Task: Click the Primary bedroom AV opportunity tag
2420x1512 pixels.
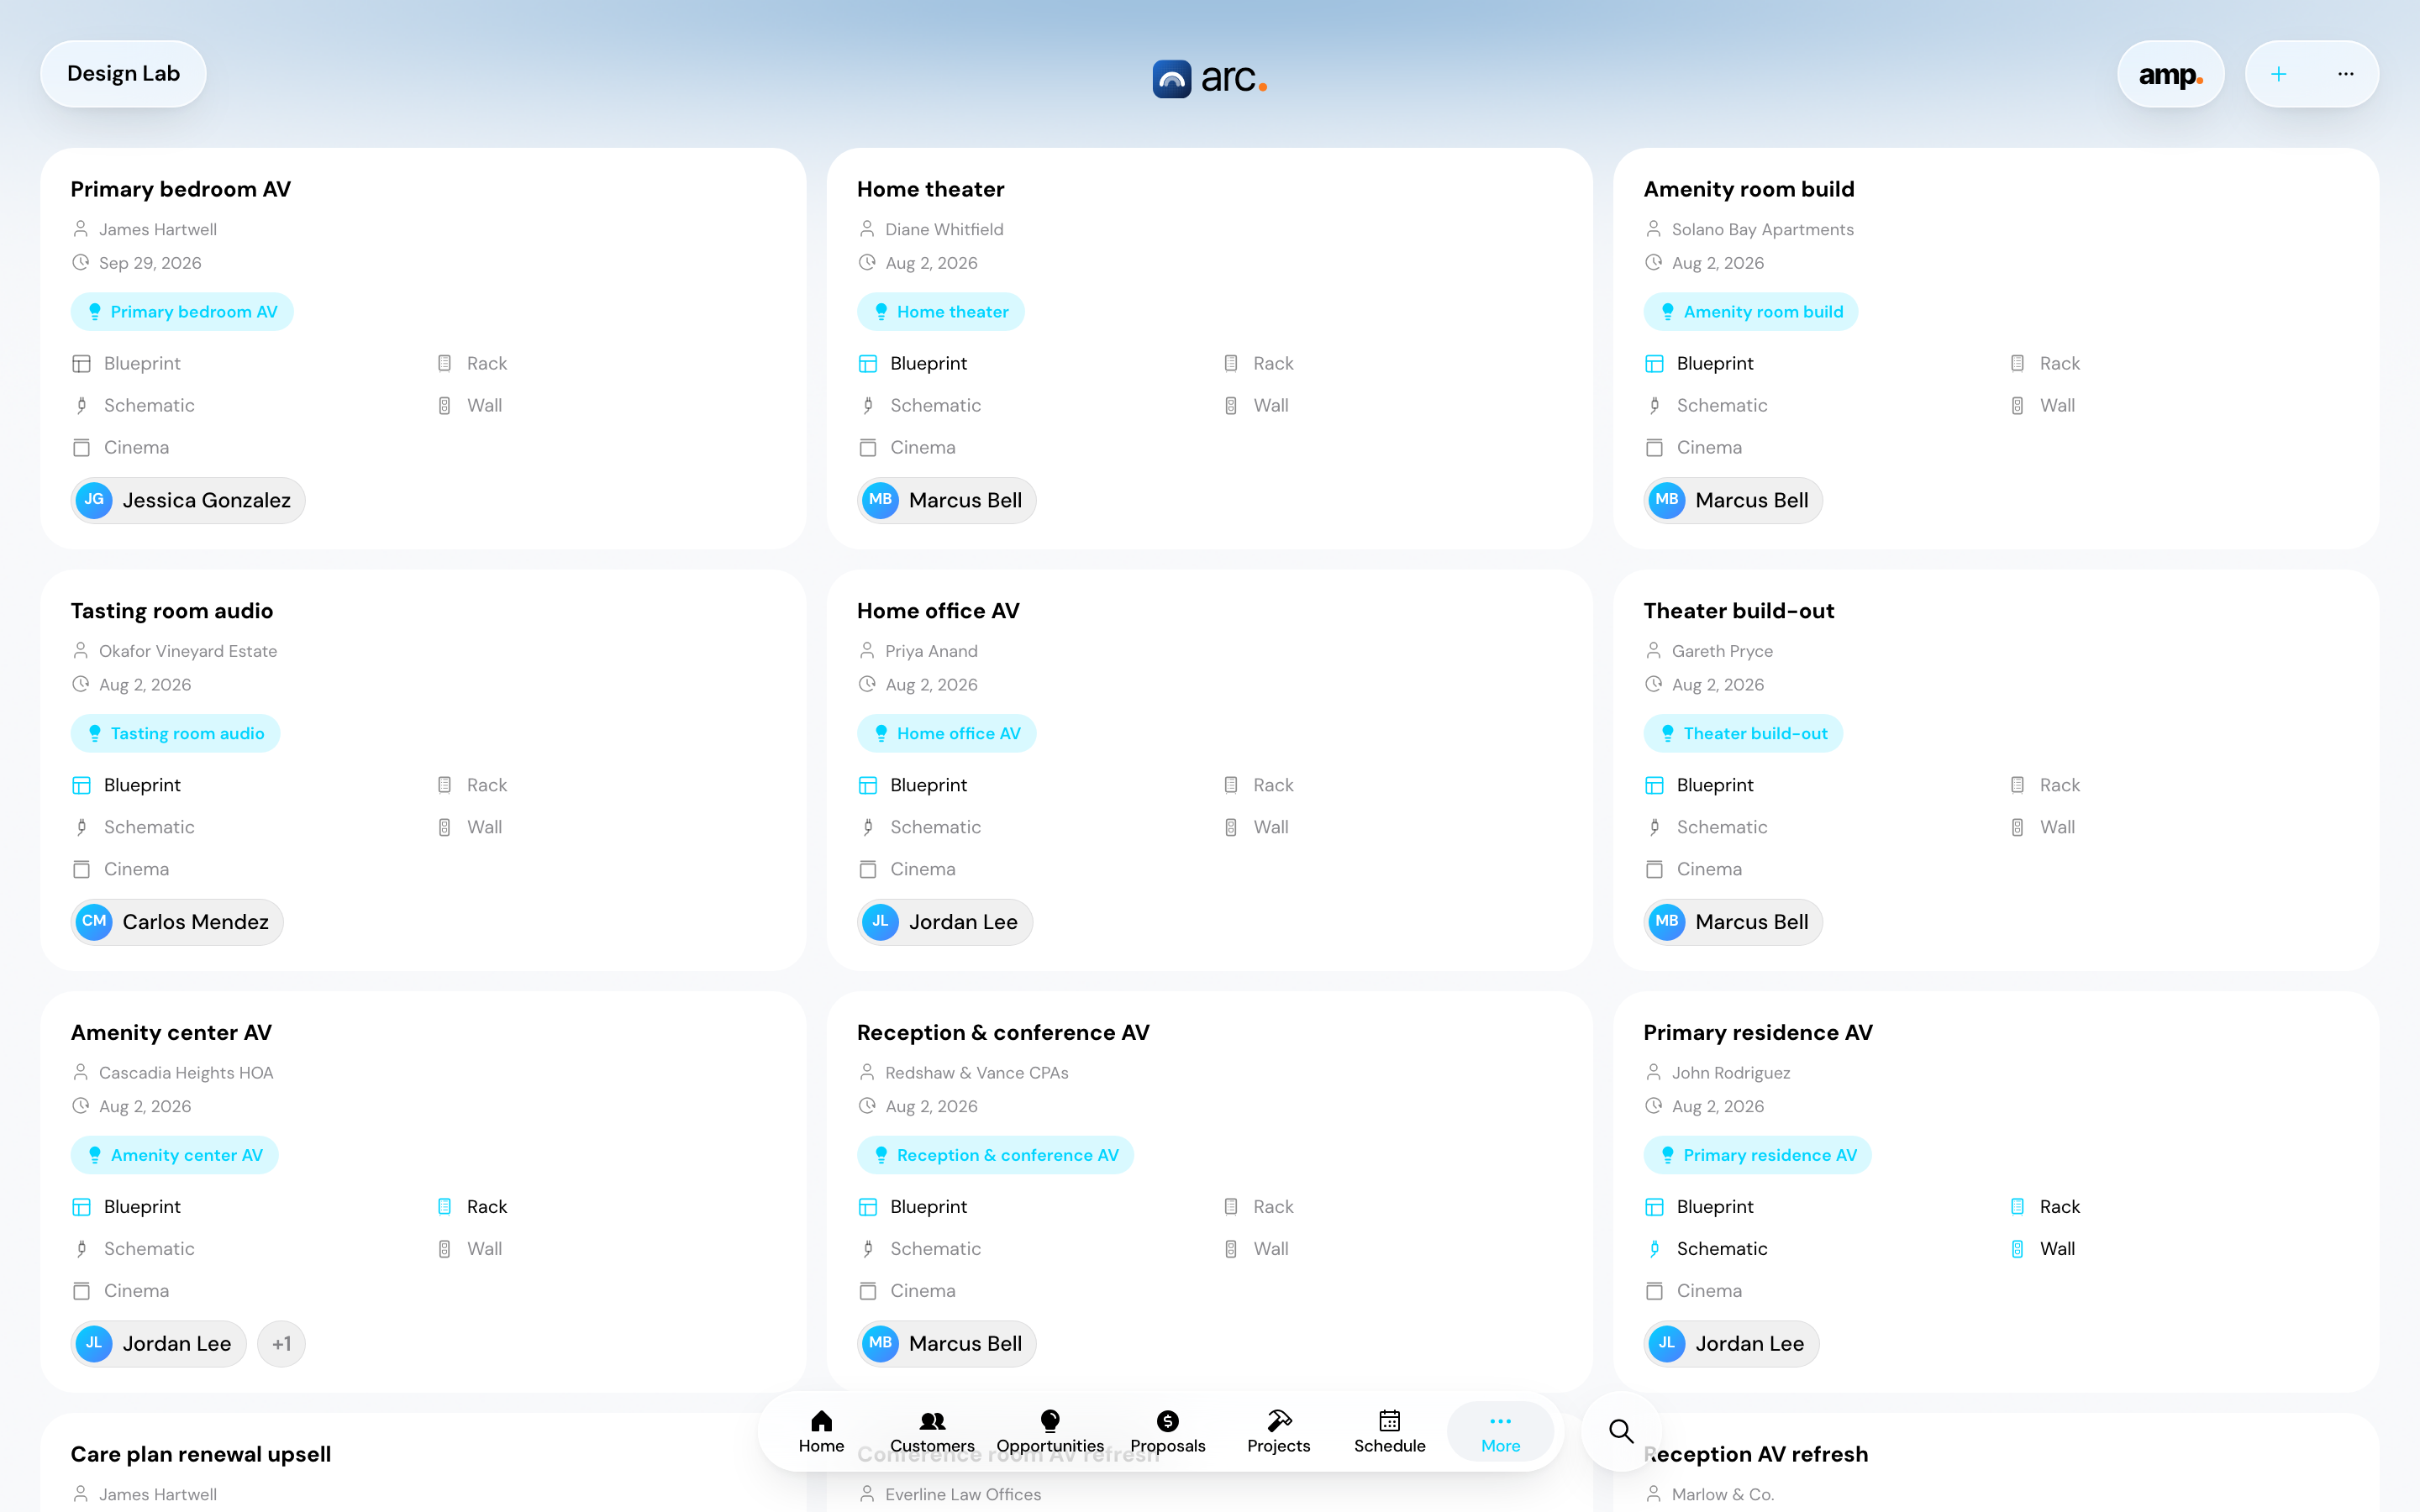Action: click(x=182, y=312)
